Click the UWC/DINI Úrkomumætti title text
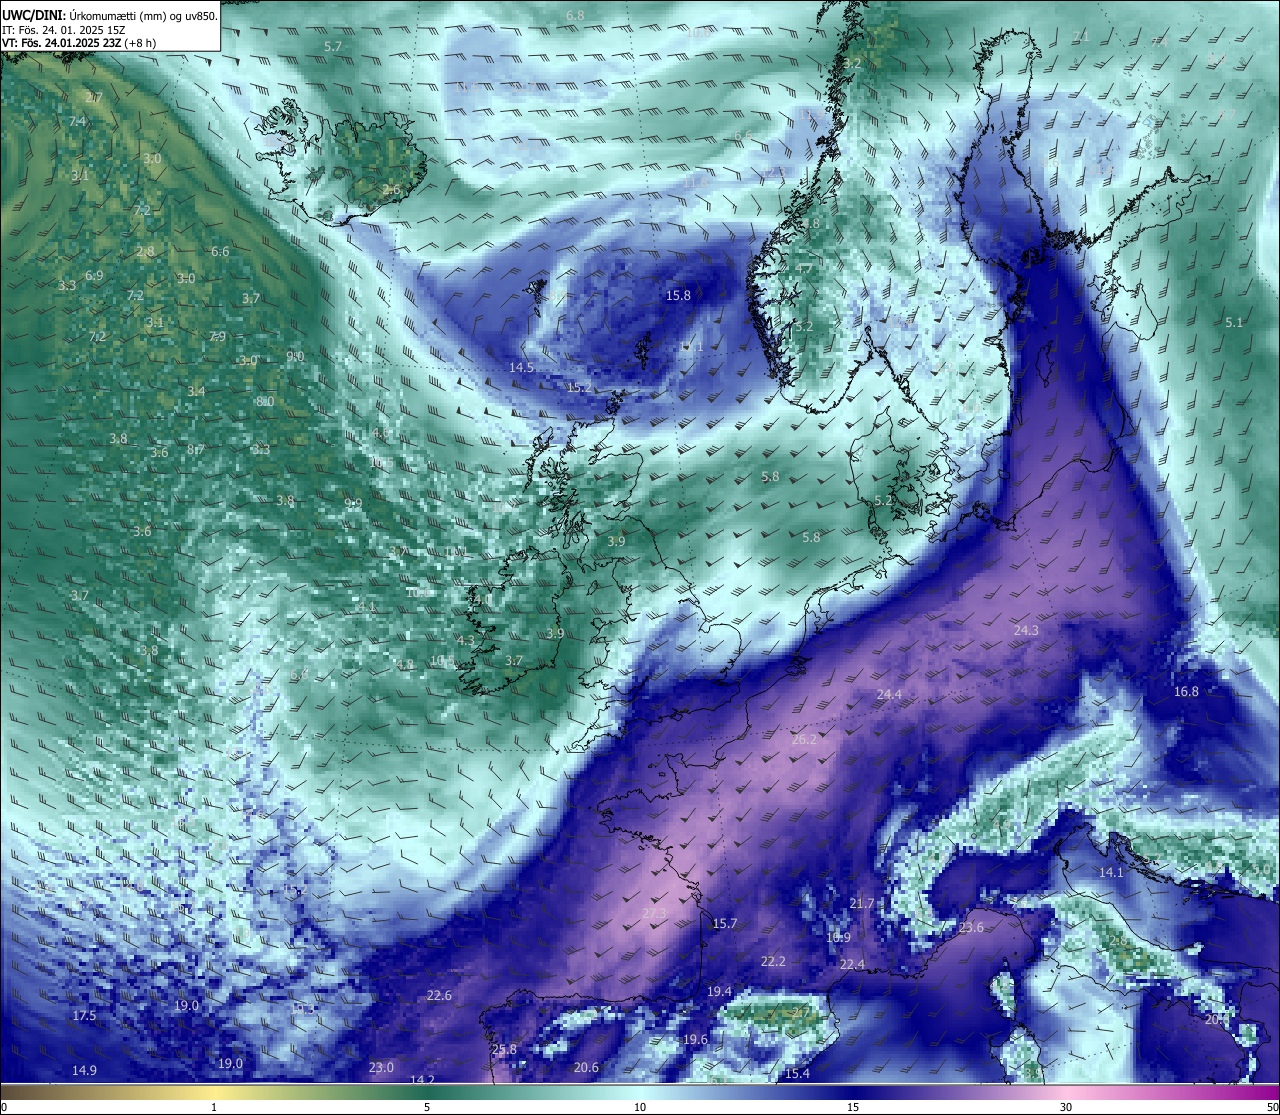This screenshot has height=1115, width=1280. 109,15
